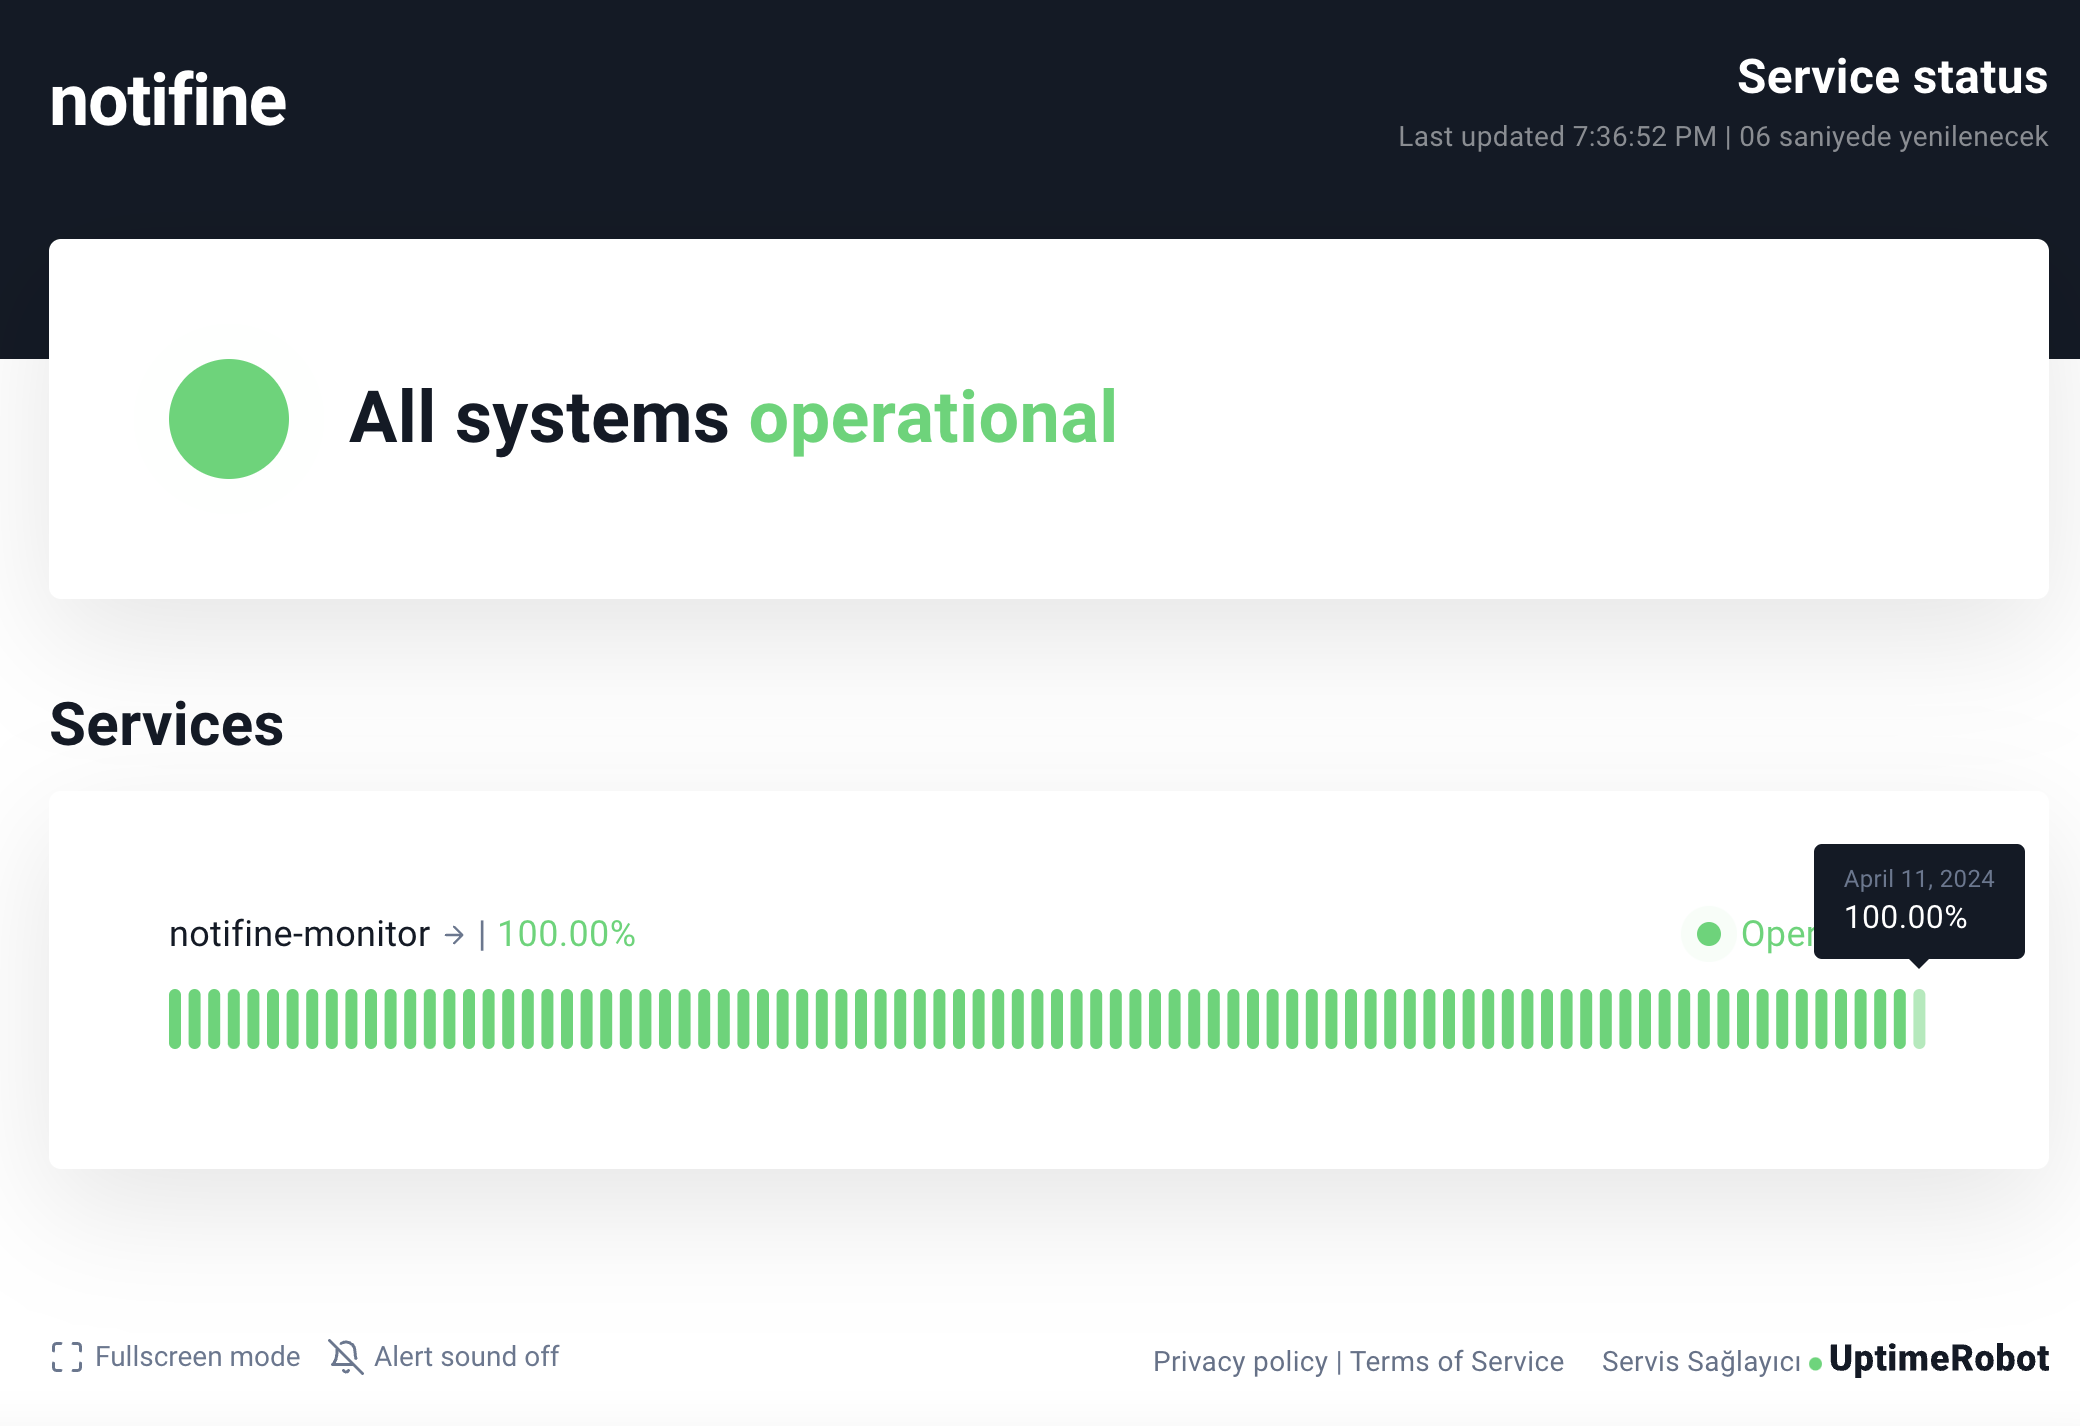Click the fullscreen mode bracket icon
The height and width of the screenshot is (1426, 2080).
[x=67, y=1357]
